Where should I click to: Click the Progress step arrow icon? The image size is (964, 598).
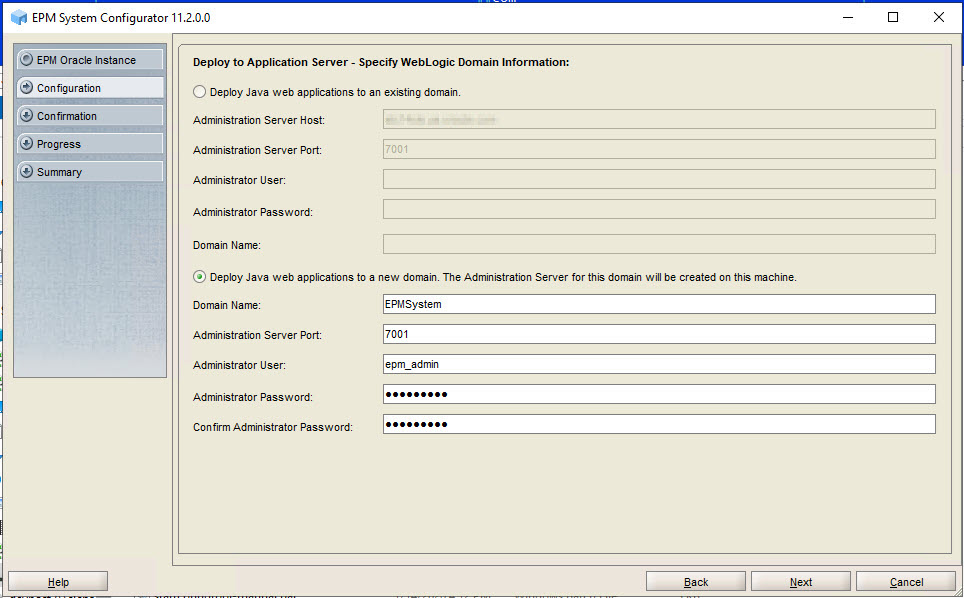26,144
